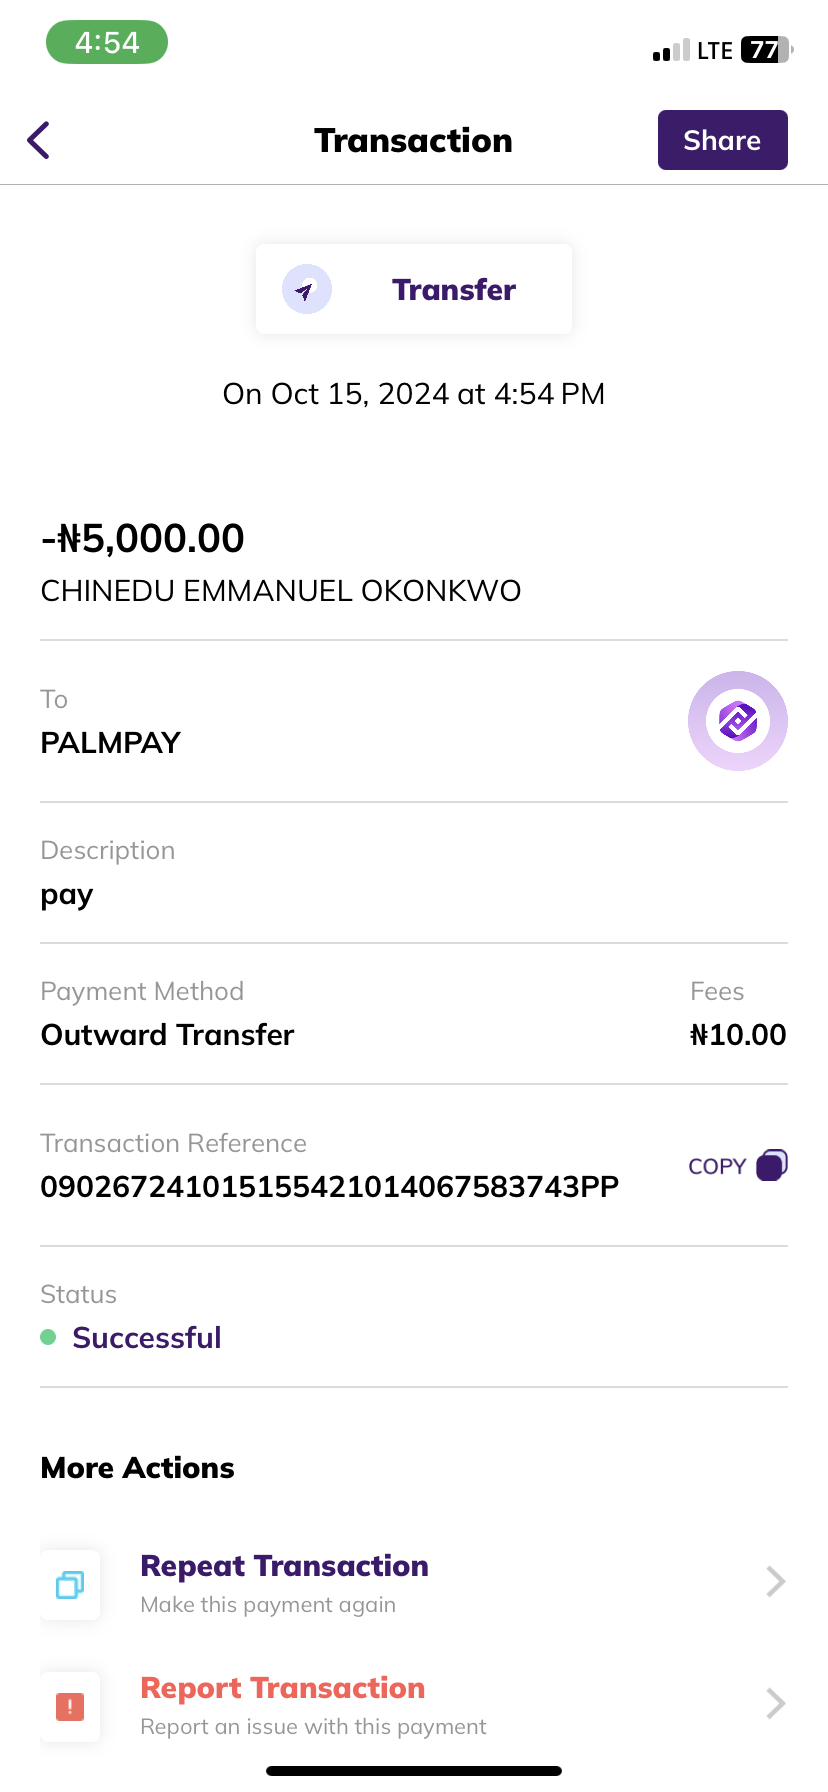Tap the green Successful status dot
Image resolution: width=828 pixels, height=1792 pixels.
point(48,1337)
